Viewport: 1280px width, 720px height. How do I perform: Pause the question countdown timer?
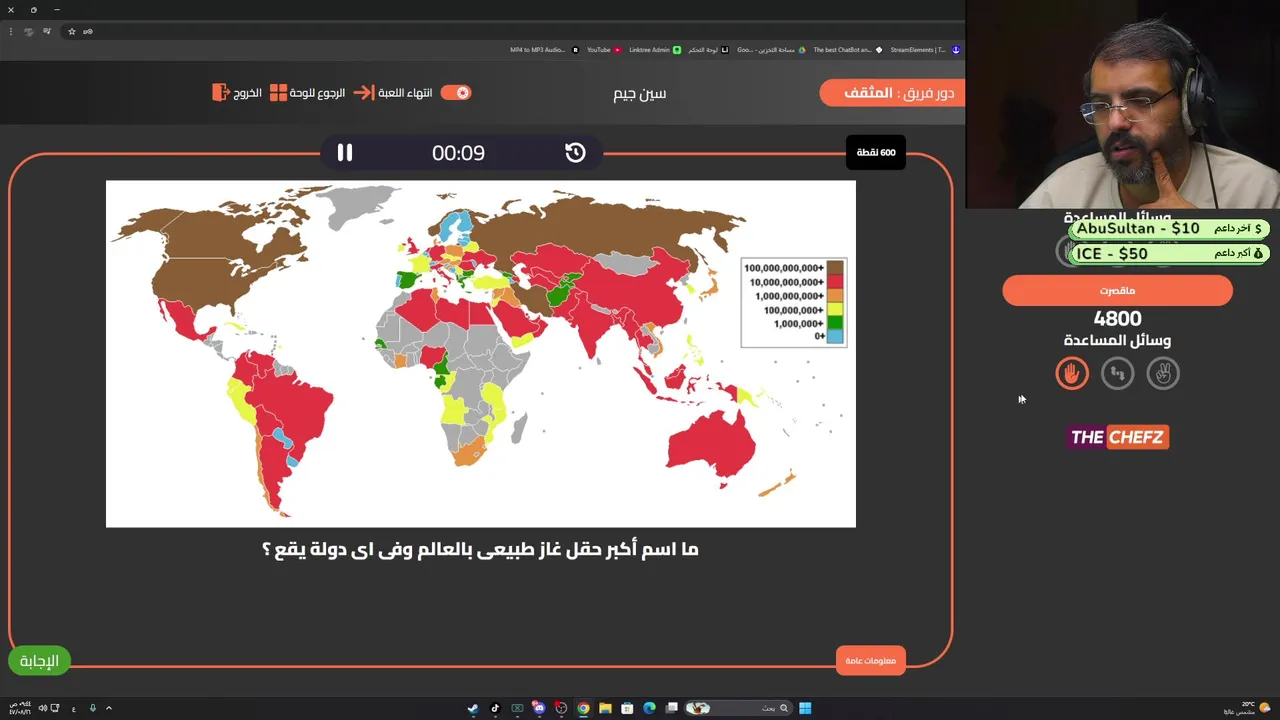345,152
